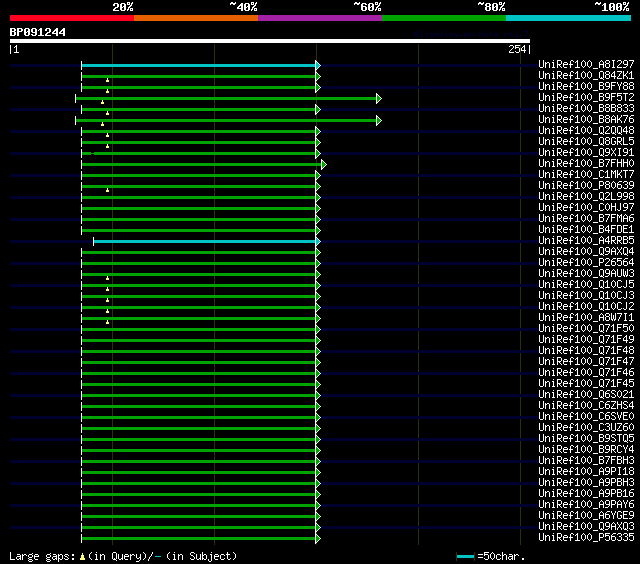Click UniRef100_C0HJ97 label
The image size is (640, 564).
coord(586,208)
